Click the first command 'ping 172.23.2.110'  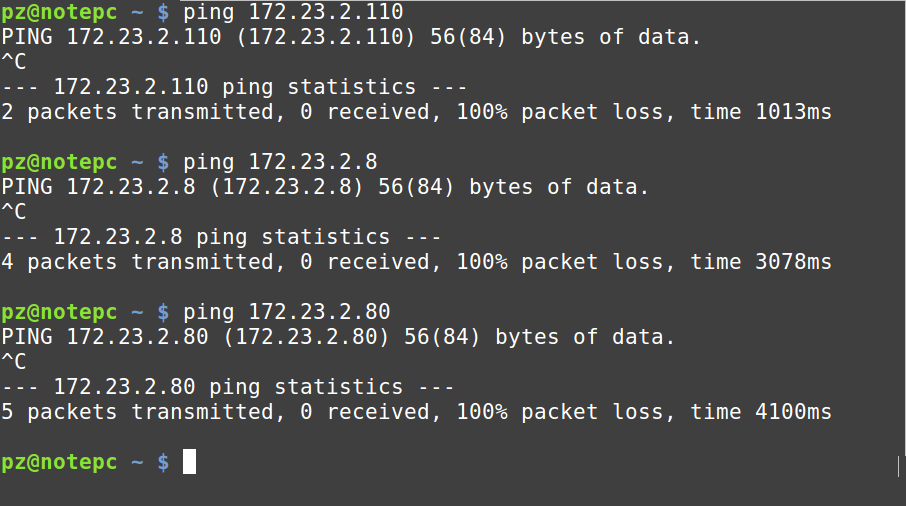[293, 12]
